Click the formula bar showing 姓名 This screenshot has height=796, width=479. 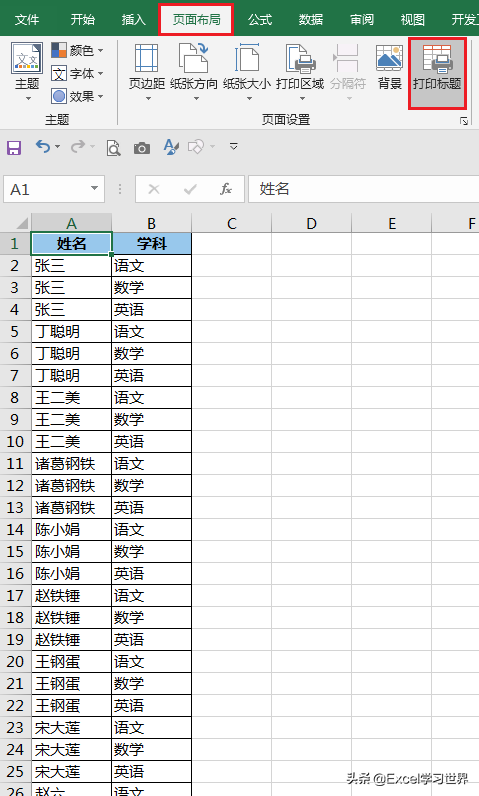pyautogui.click(x=363, y=189)
